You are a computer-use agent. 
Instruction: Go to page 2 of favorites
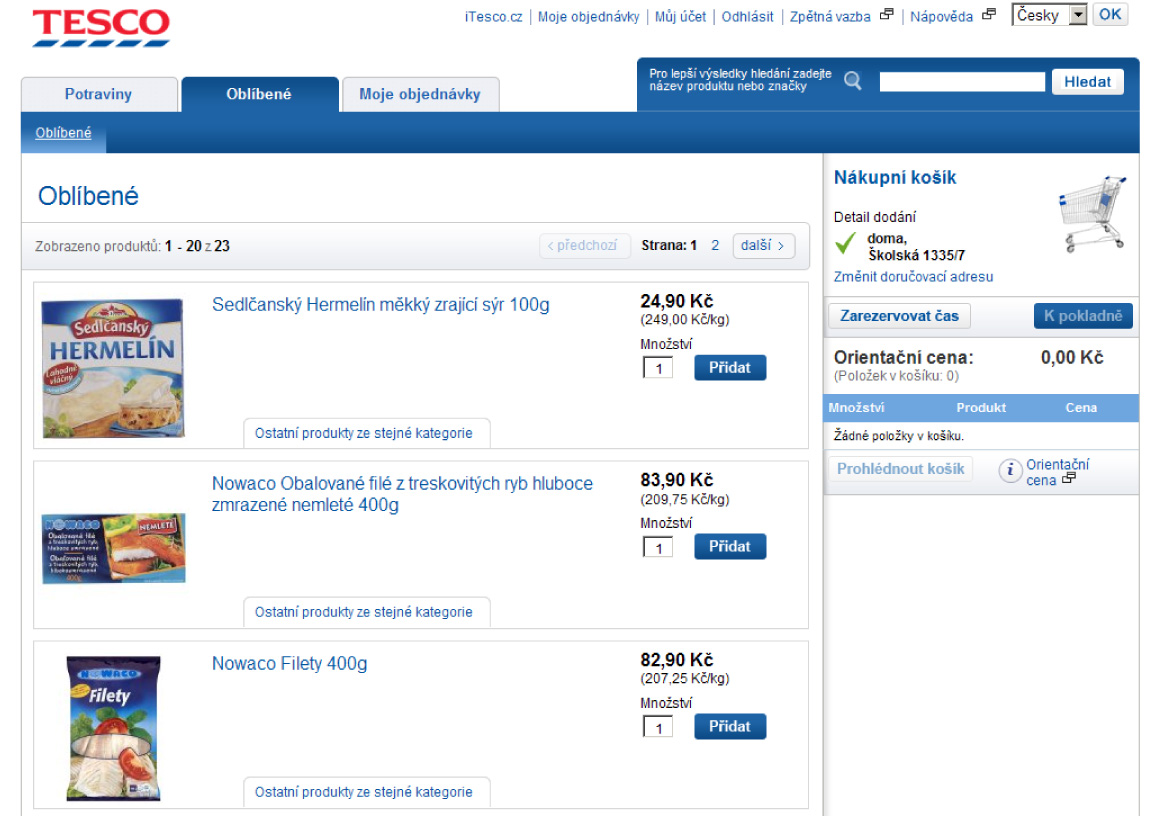tap(715, 245)
